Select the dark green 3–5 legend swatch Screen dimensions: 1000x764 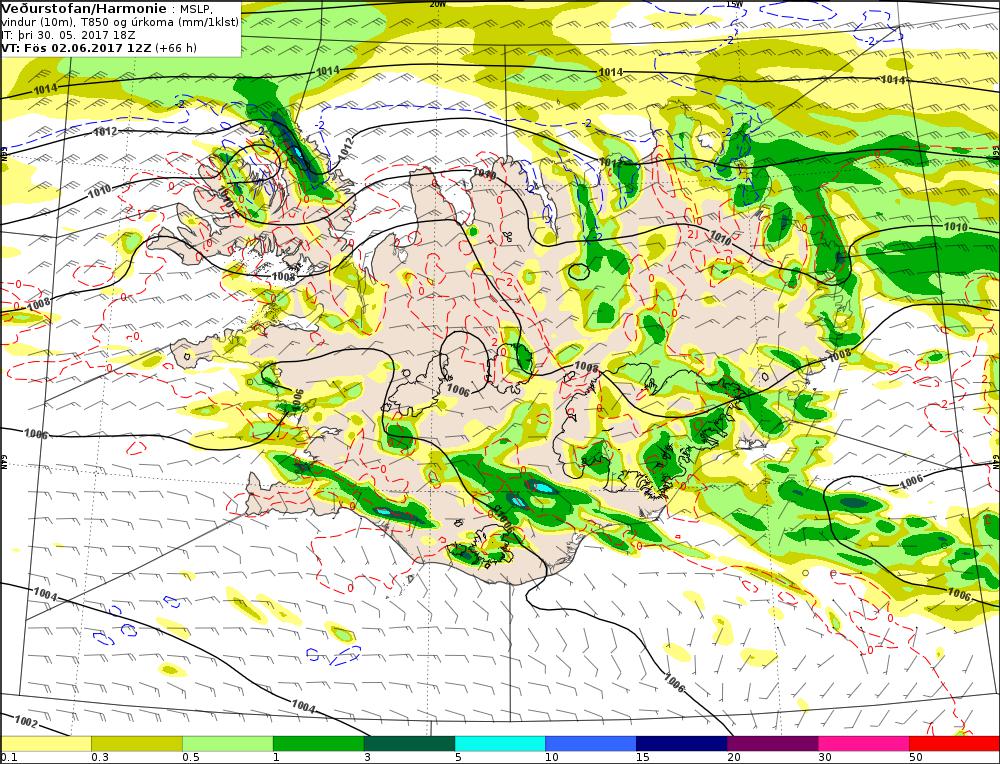click(409, 743)
